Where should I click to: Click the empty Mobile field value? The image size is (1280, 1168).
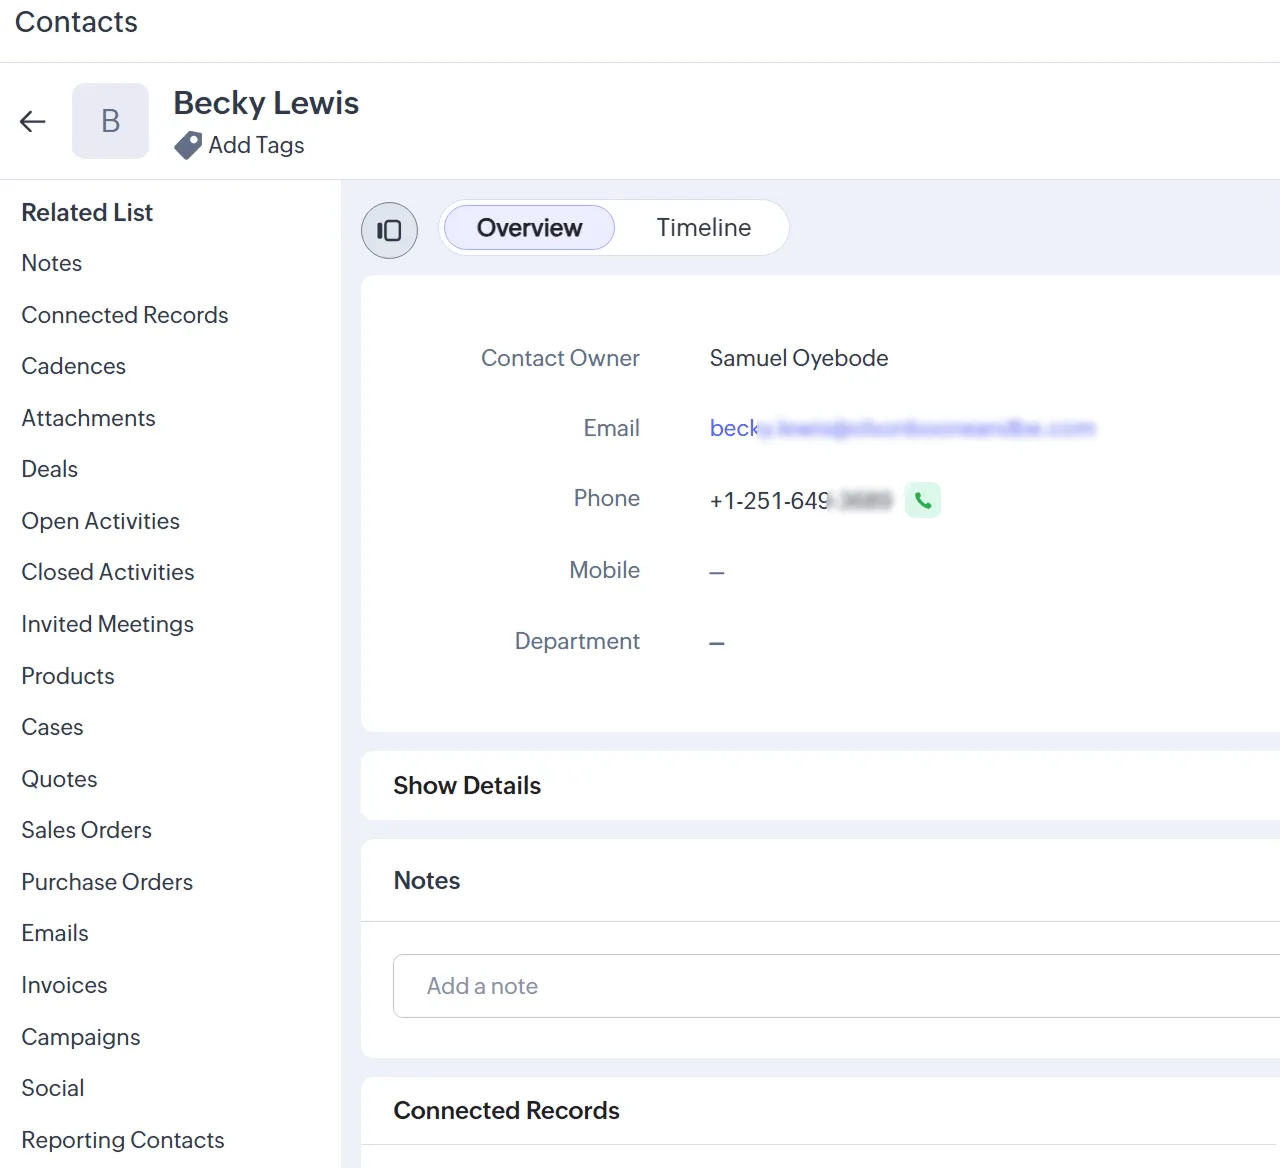[717, 572]
